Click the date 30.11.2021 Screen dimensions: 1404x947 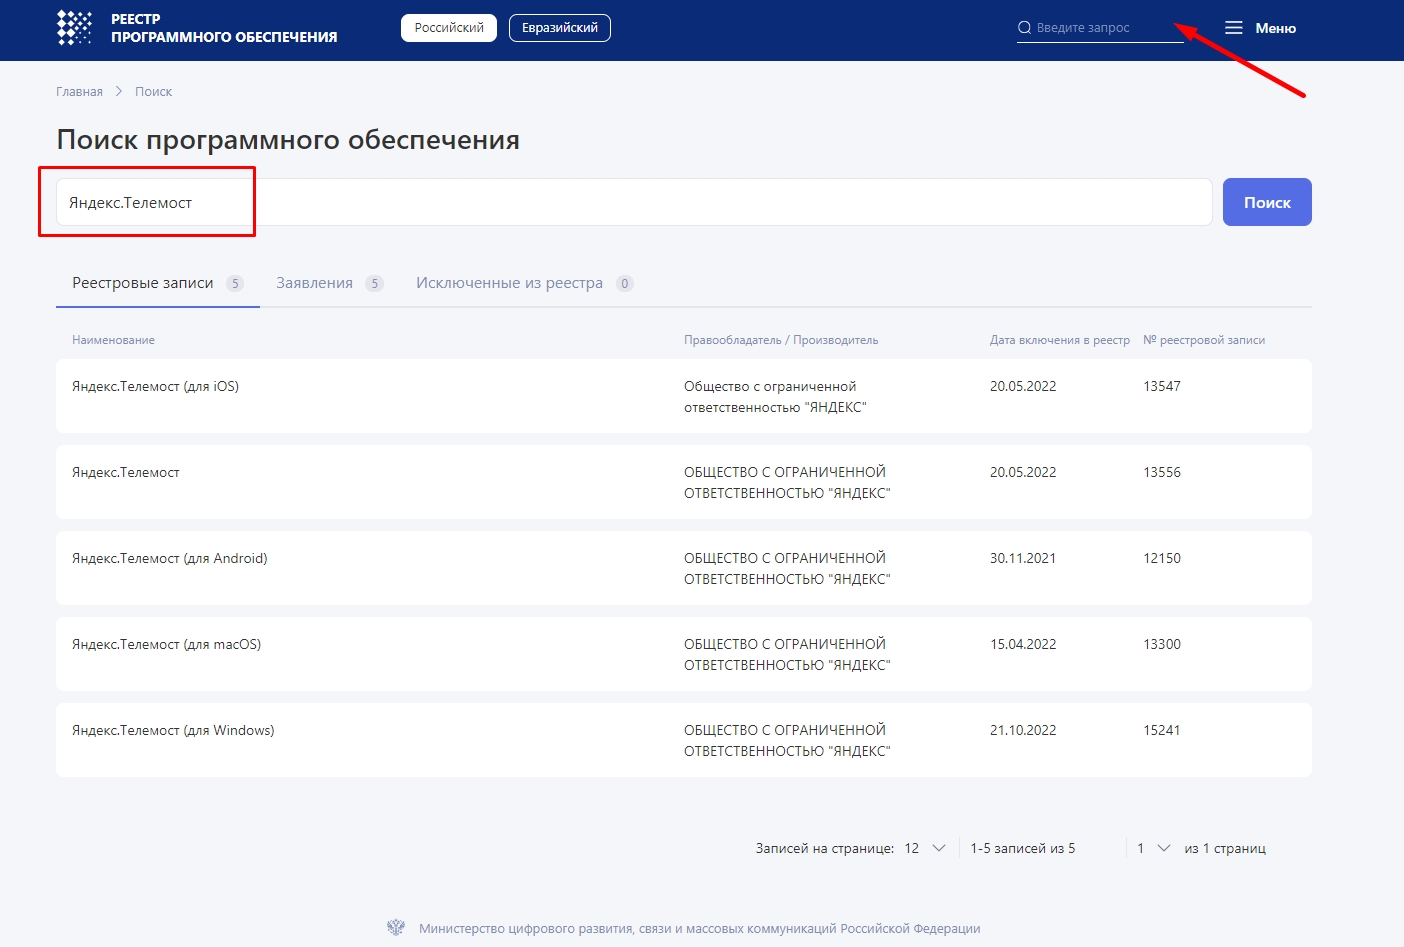tap(1023, 558)
